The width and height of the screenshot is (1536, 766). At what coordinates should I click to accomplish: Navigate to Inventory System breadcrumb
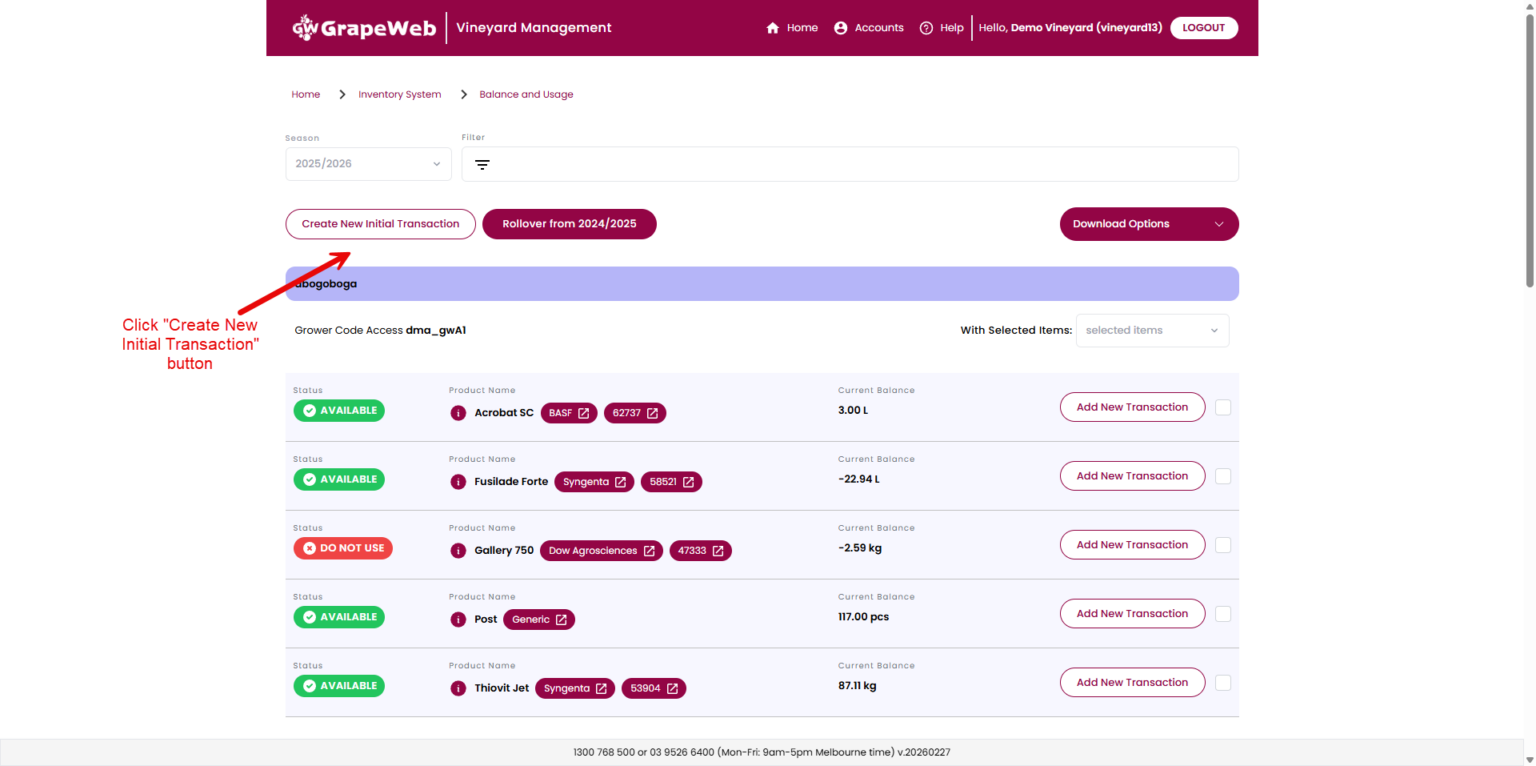(x=399, y=95)
